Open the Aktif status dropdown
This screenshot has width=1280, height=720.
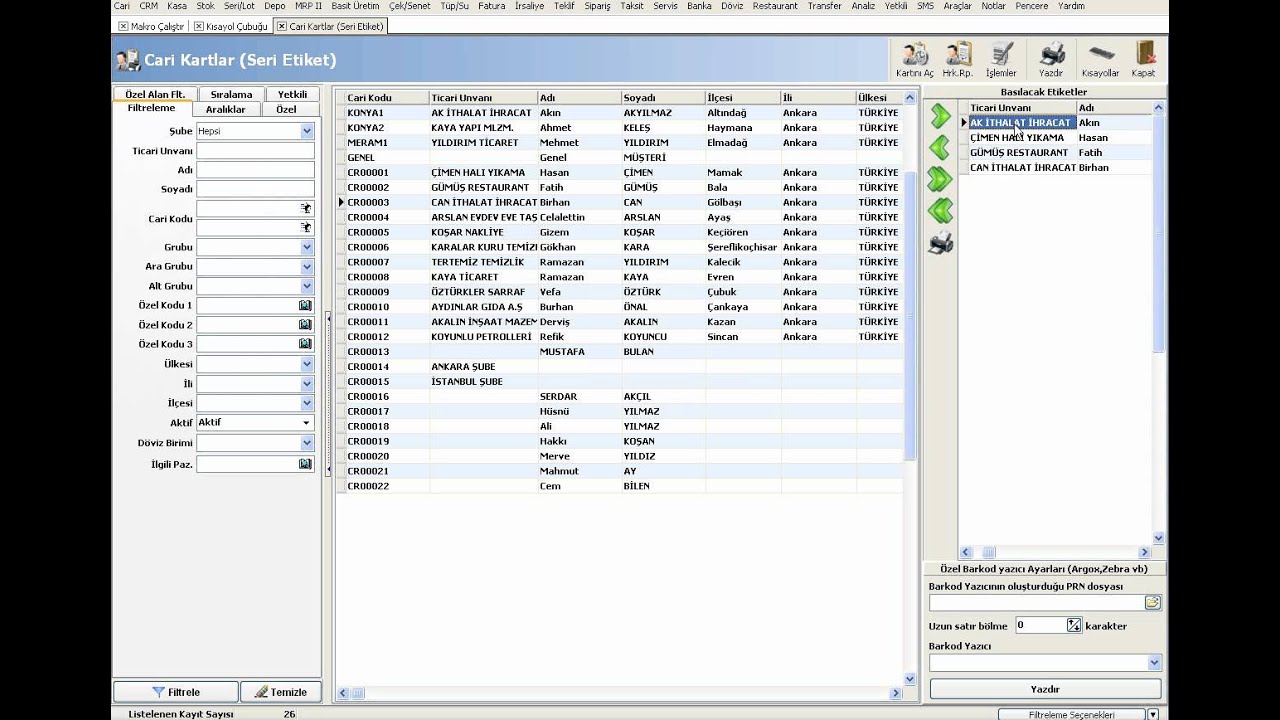306,423
